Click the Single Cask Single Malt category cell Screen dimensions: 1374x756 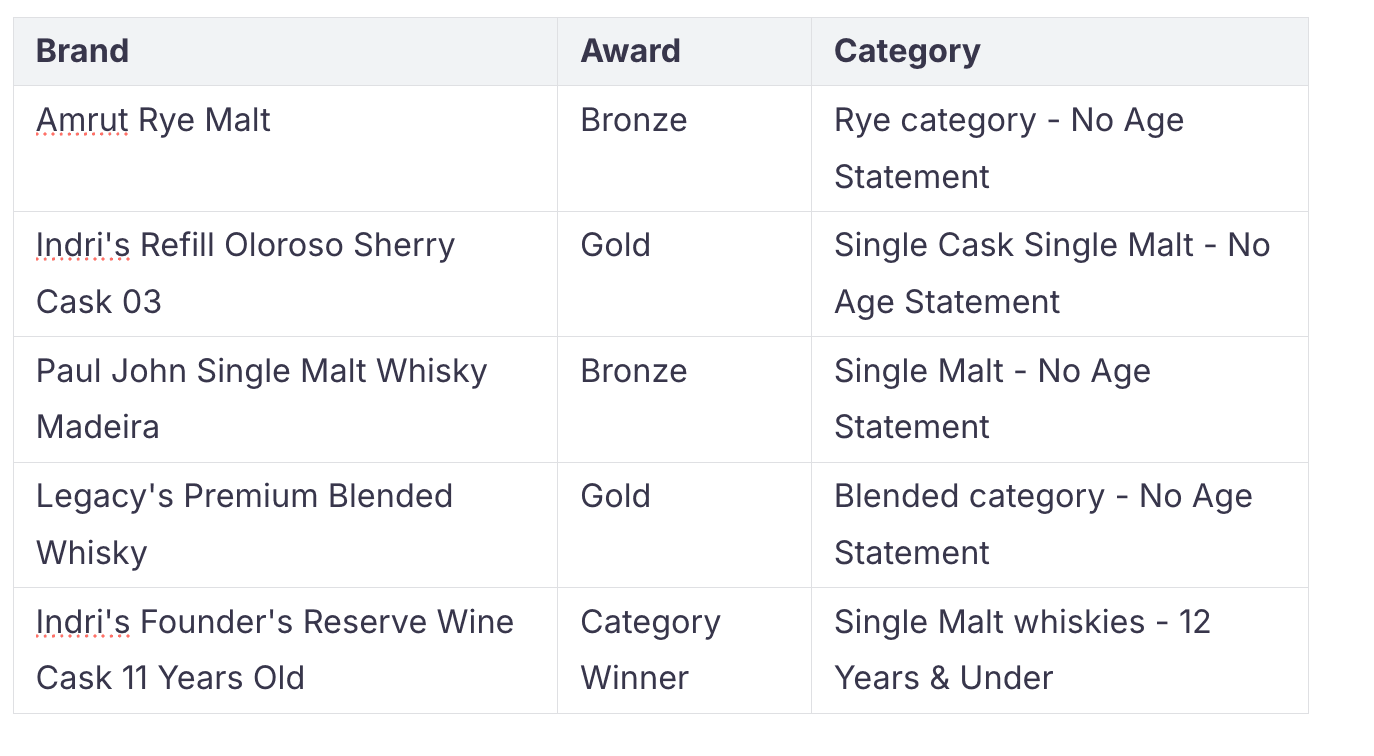pyautogui.click(x=1051, y=273)
